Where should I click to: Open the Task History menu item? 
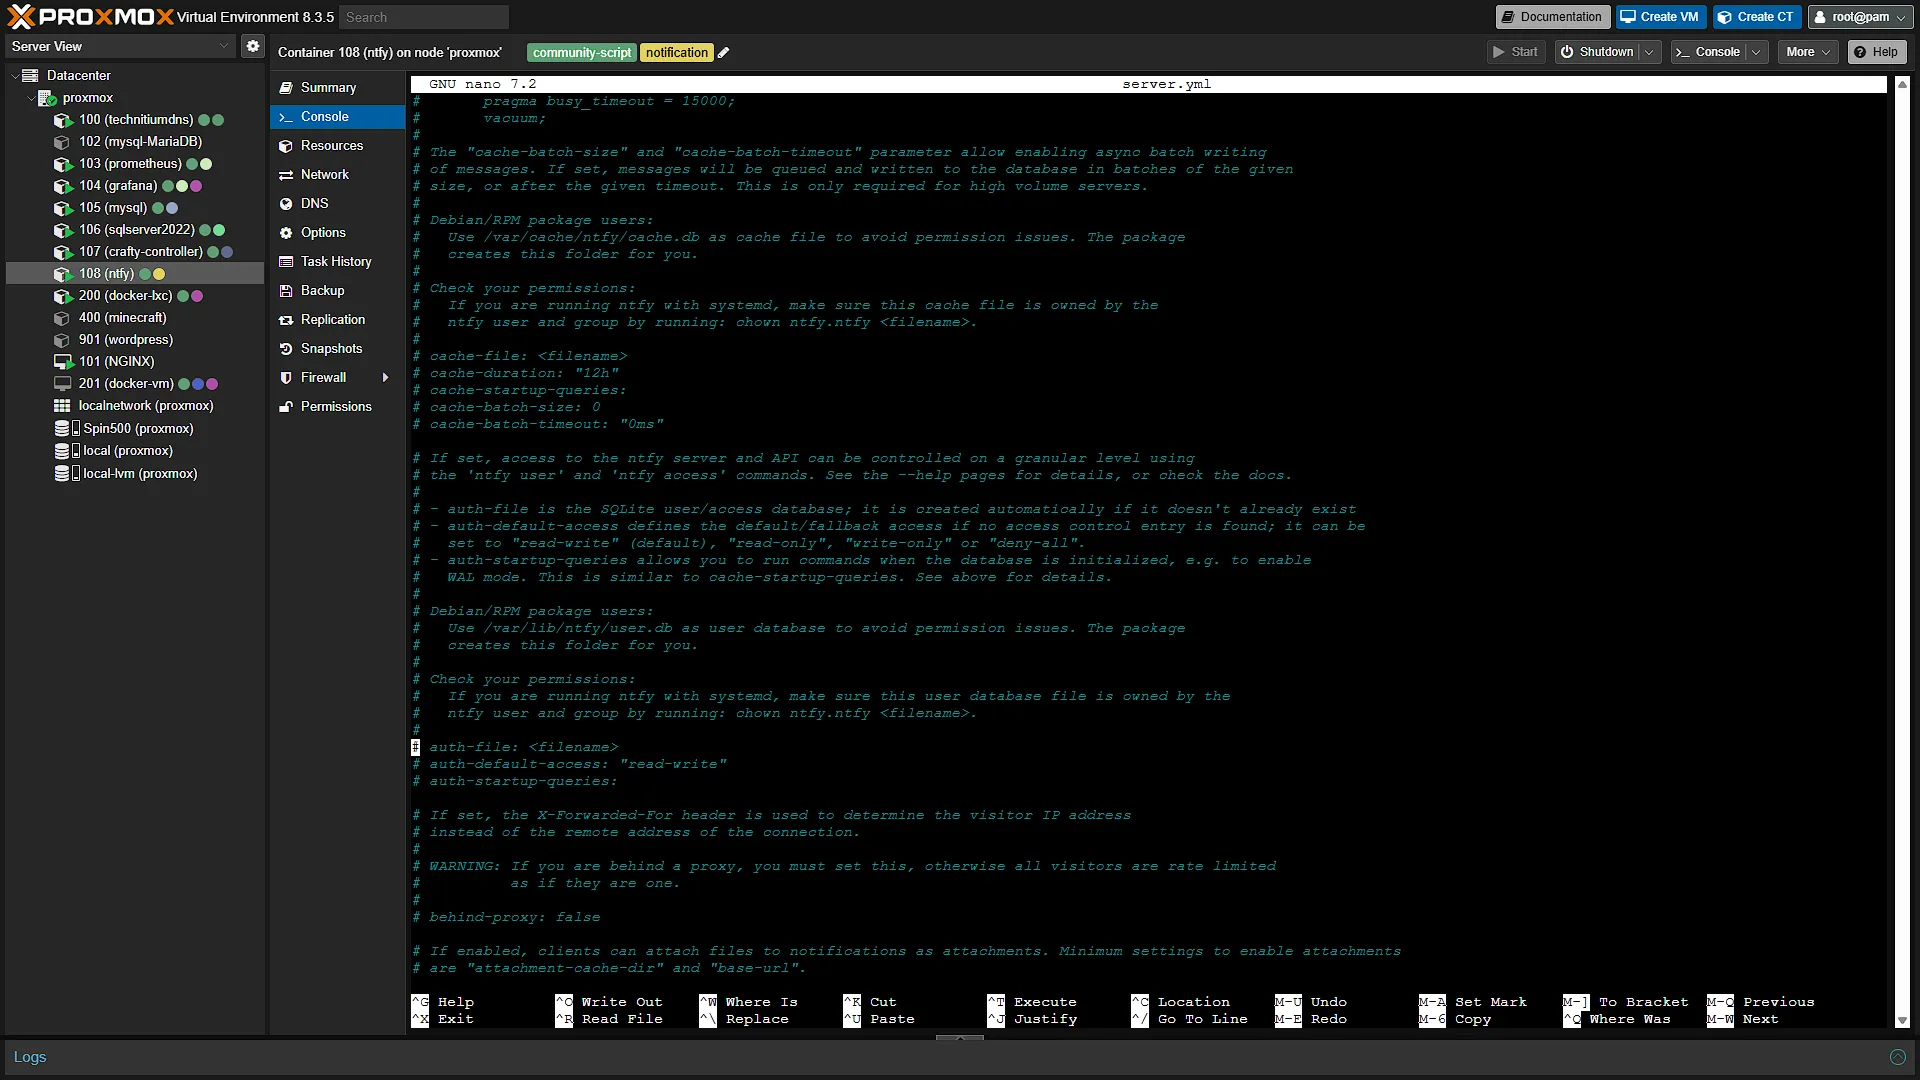click(x=337, y=262)
